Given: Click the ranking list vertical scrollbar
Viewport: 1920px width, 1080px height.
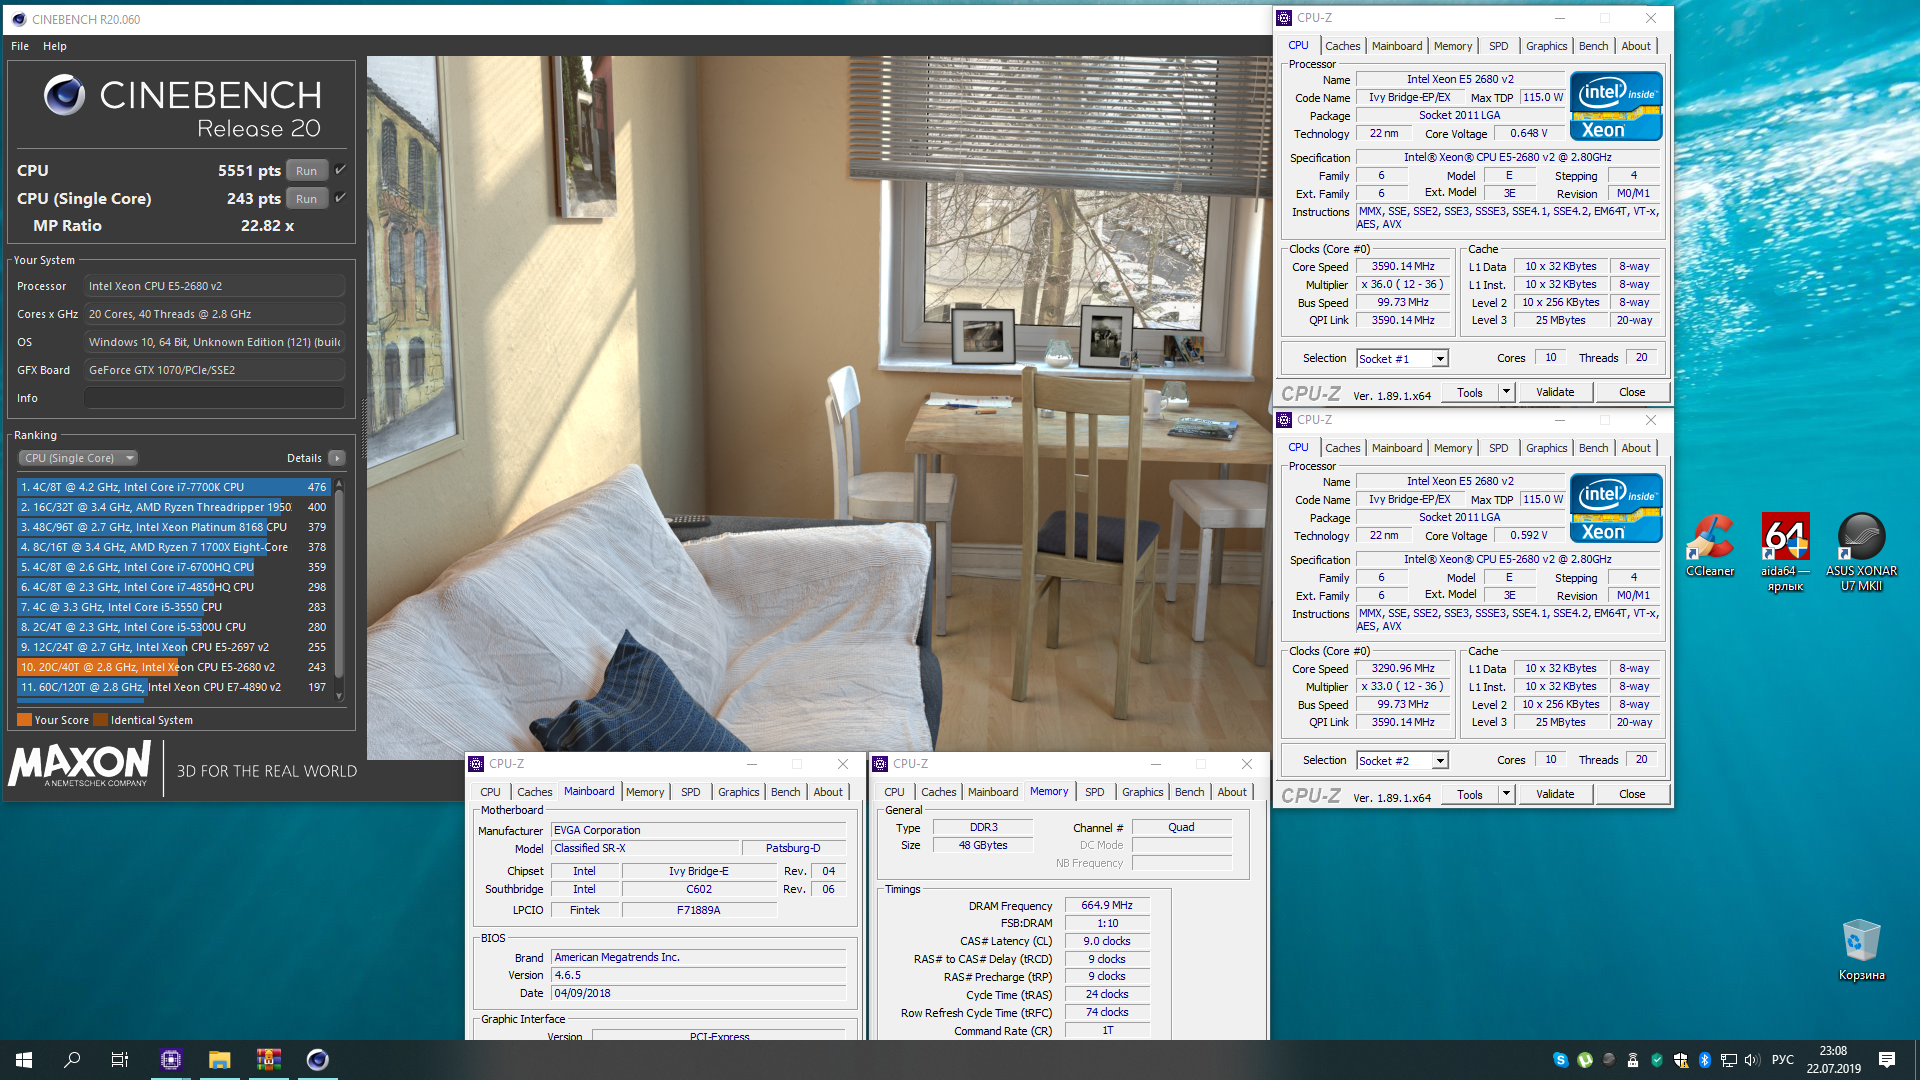Looking at the screenshot, I should [339, 584].
